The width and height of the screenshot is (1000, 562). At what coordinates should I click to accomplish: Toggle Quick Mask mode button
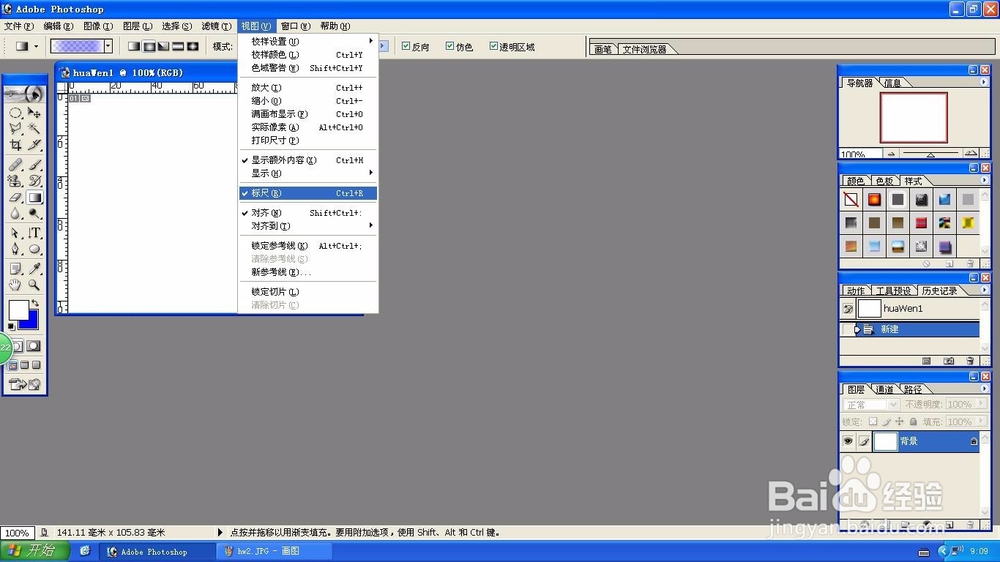pos(34,346)
